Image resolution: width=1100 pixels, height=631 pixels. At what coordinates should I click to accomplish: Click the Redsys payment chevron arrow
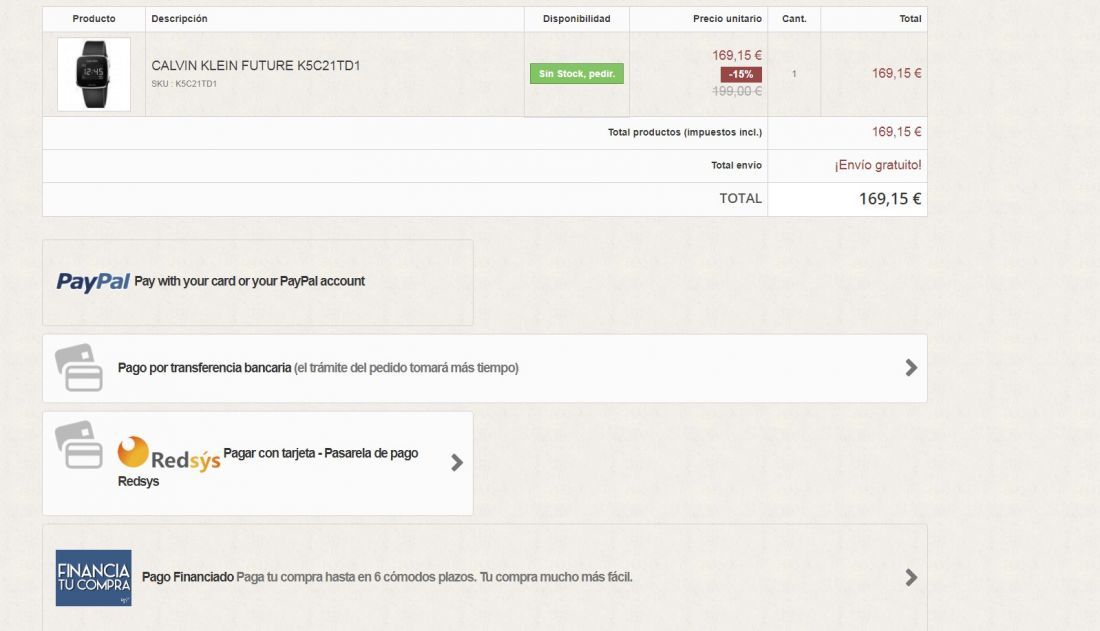[x=457, y=463]
